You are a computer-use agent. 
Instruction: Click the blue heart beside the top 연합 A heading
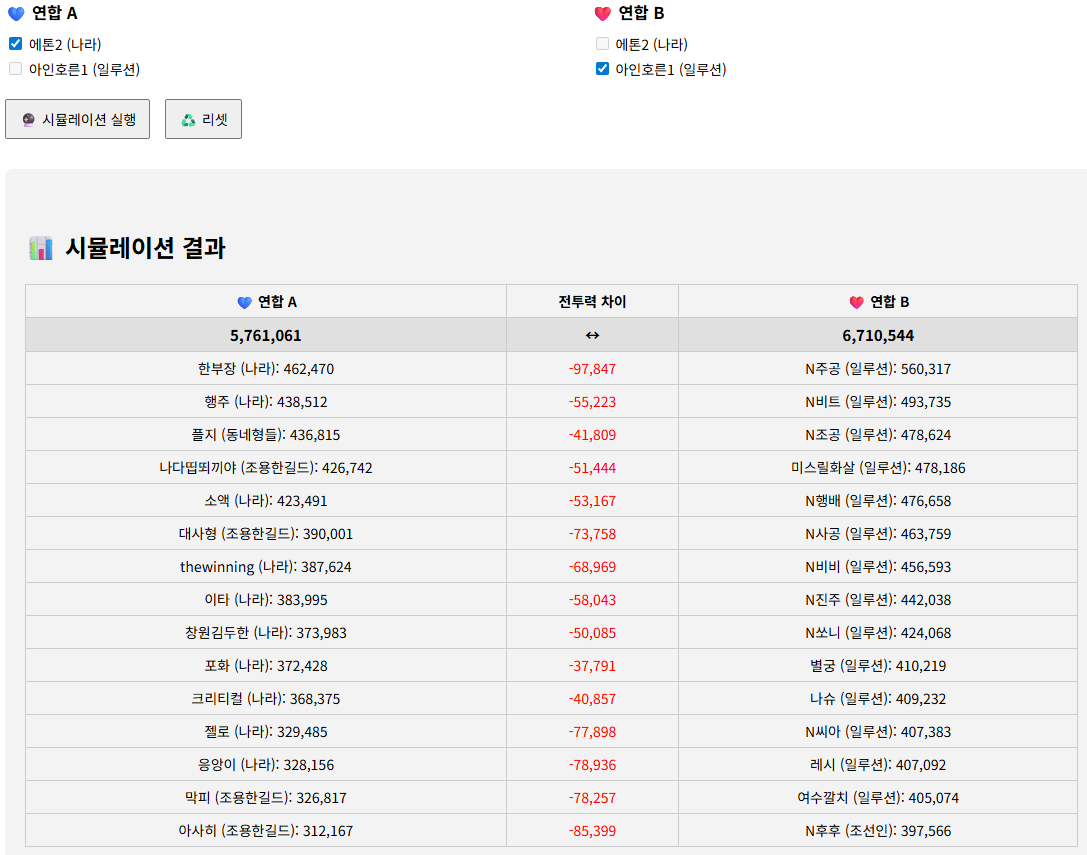(15, 14)
